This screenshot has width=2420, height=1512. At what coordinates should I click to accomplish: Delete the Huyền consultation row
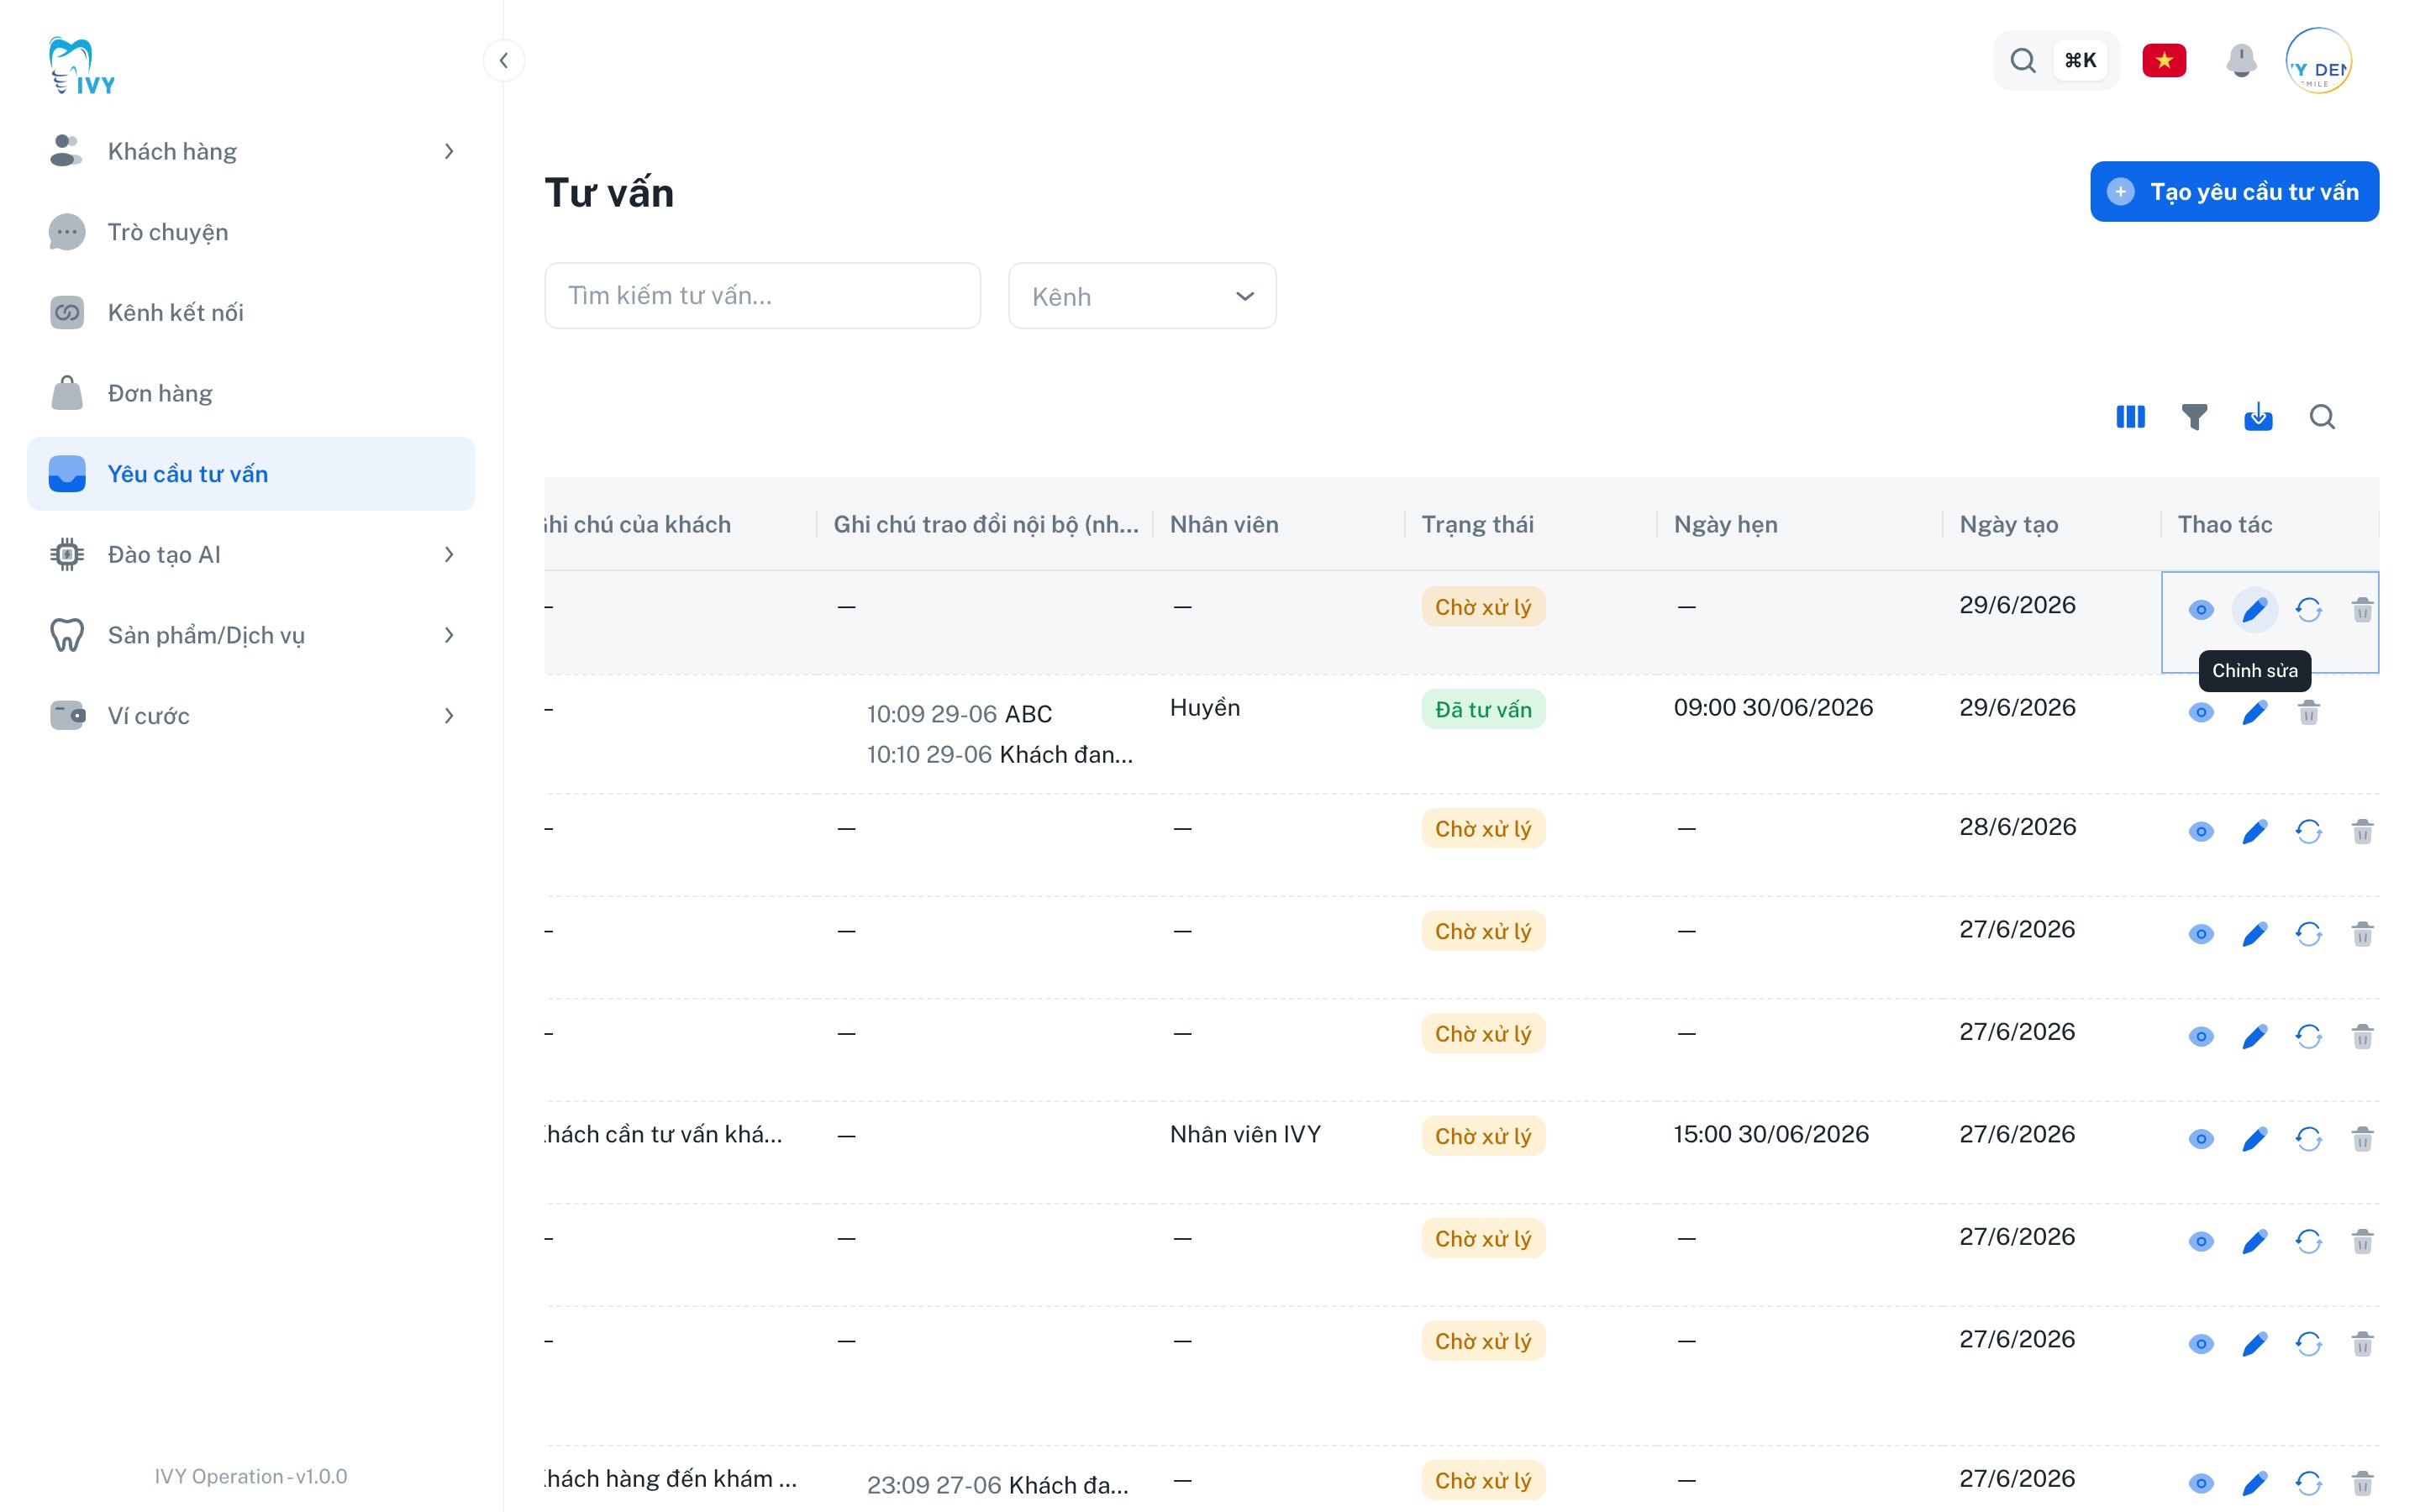[x=2308, y=712]
